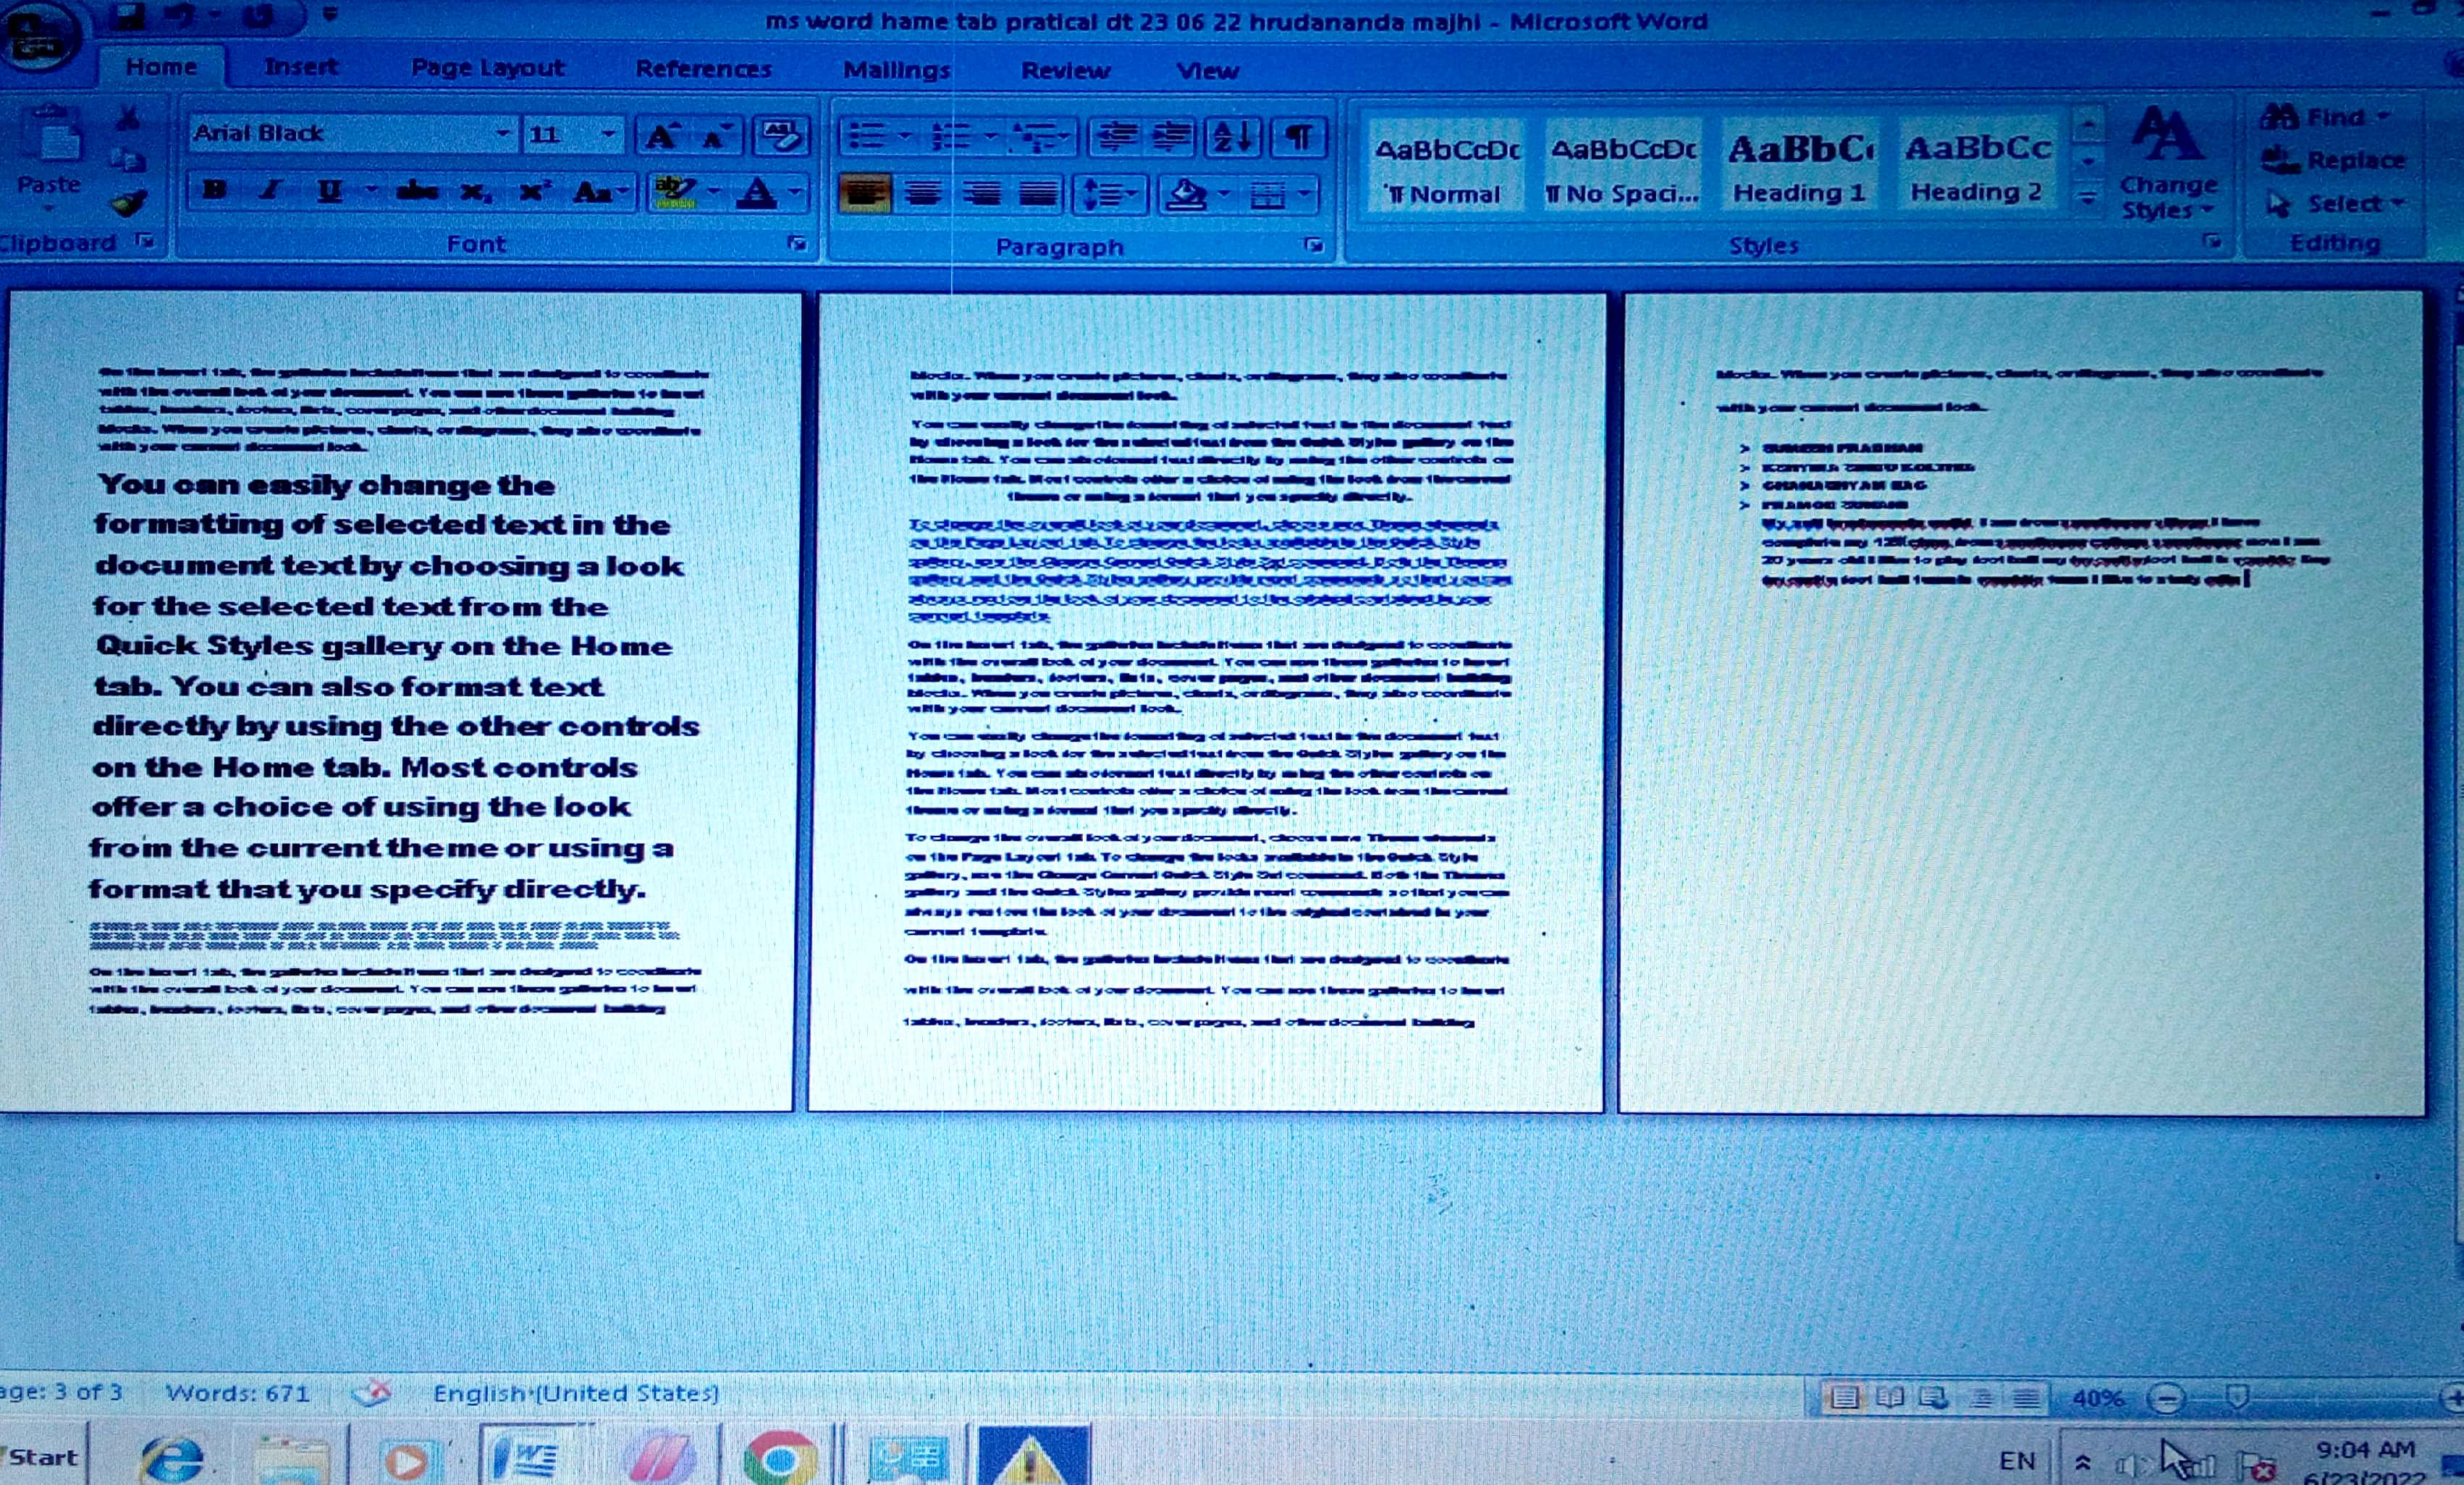The image size is (2464, 1485).
Task: Apply Superscript formatting icon
Action: point(535,191)
